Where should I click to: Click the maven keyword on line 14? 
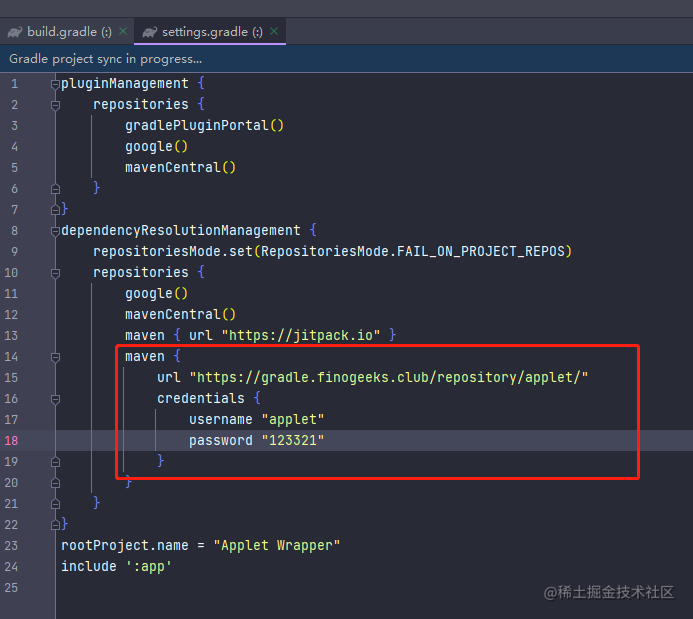coord(145,357)
